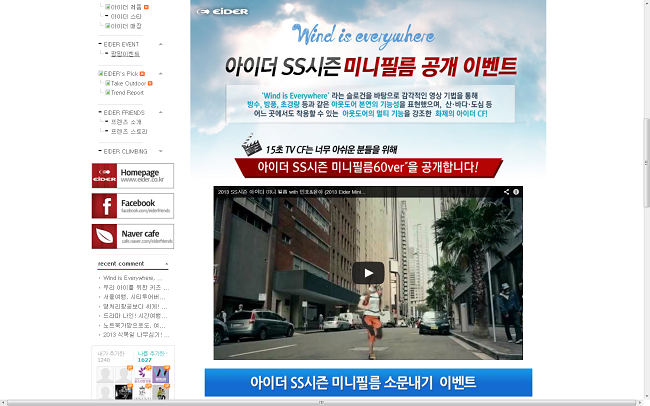Open the Eider Homepage banner
650x406 pixels.
click(133, 176)
